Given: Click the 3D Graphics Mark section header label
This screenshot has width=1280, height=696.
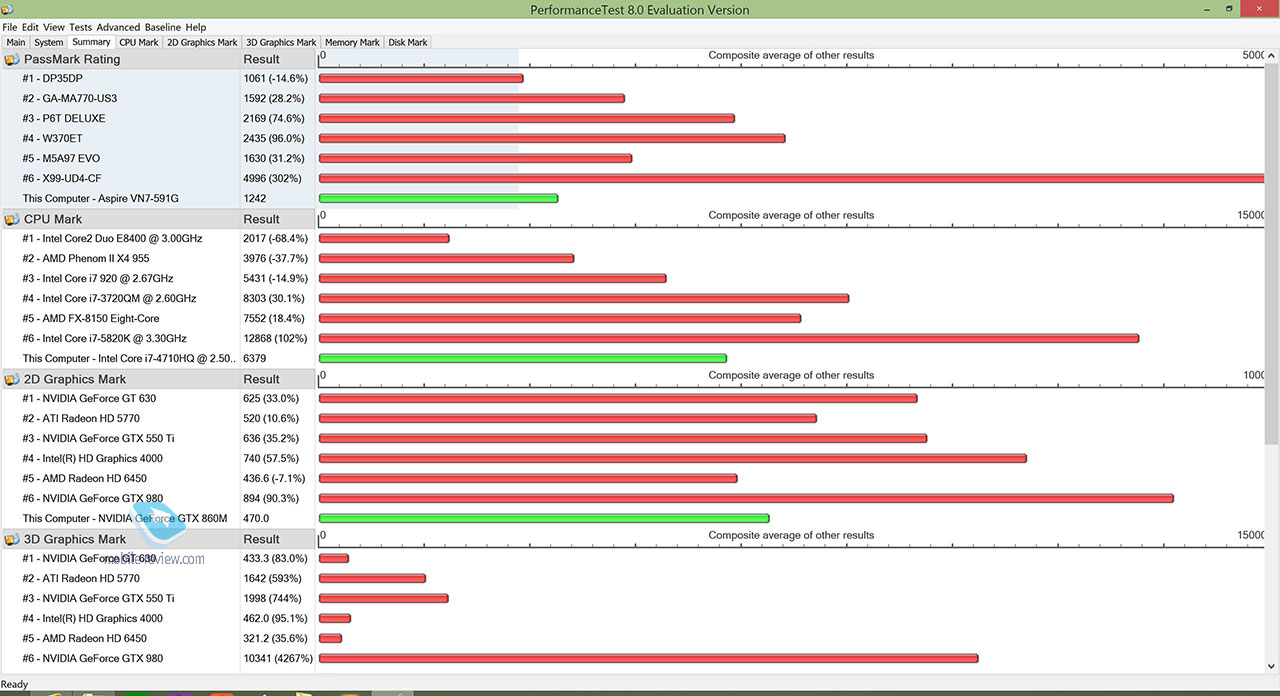Looking at the screenshot, I should pyautogui.click(x=75, y=539).
